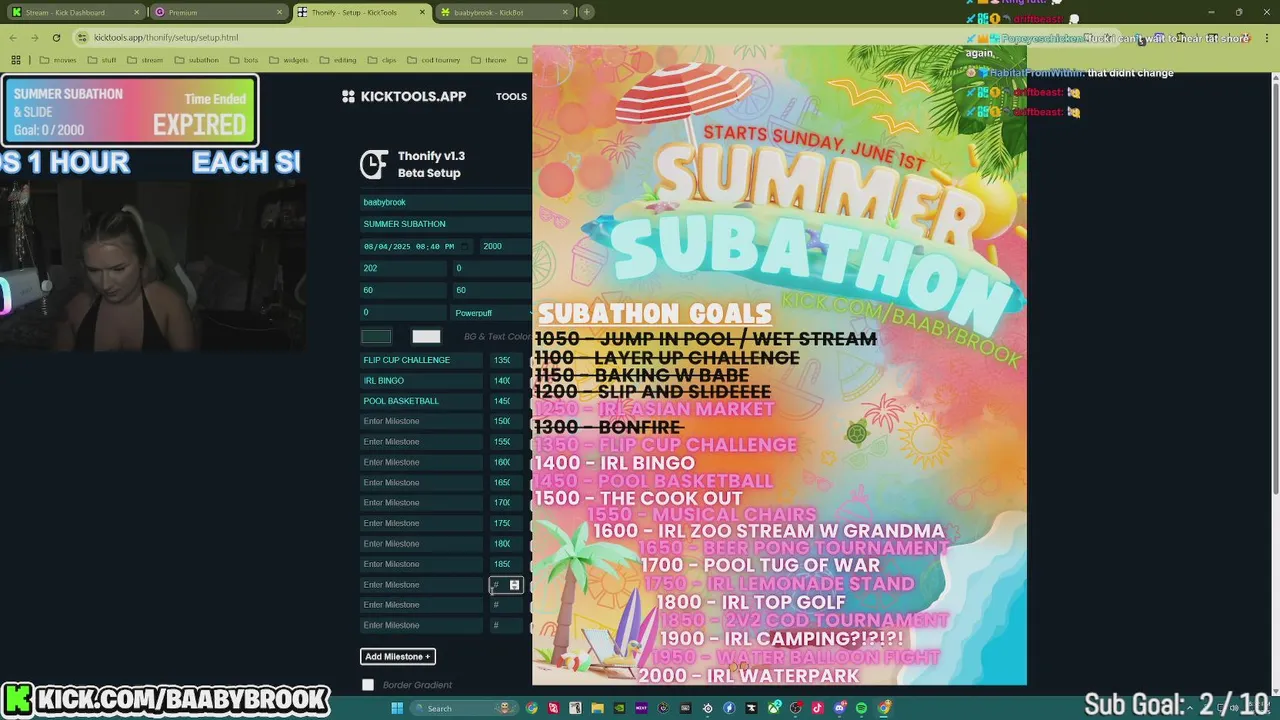Open the stuff bookmark folder

pyautogui.click(x=103, y=60)
